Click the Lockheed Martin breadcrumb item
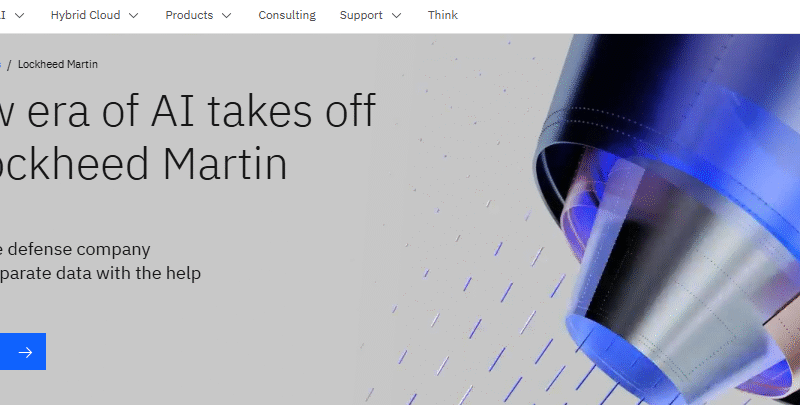800x405 pixels. pos(58,64)
